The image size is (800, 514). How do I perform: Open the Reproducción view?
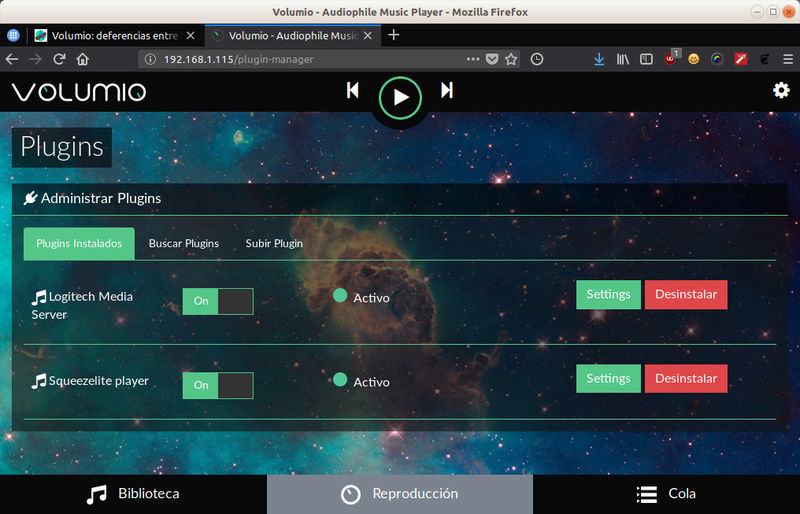pyautogui.click(x=400, y=494)
